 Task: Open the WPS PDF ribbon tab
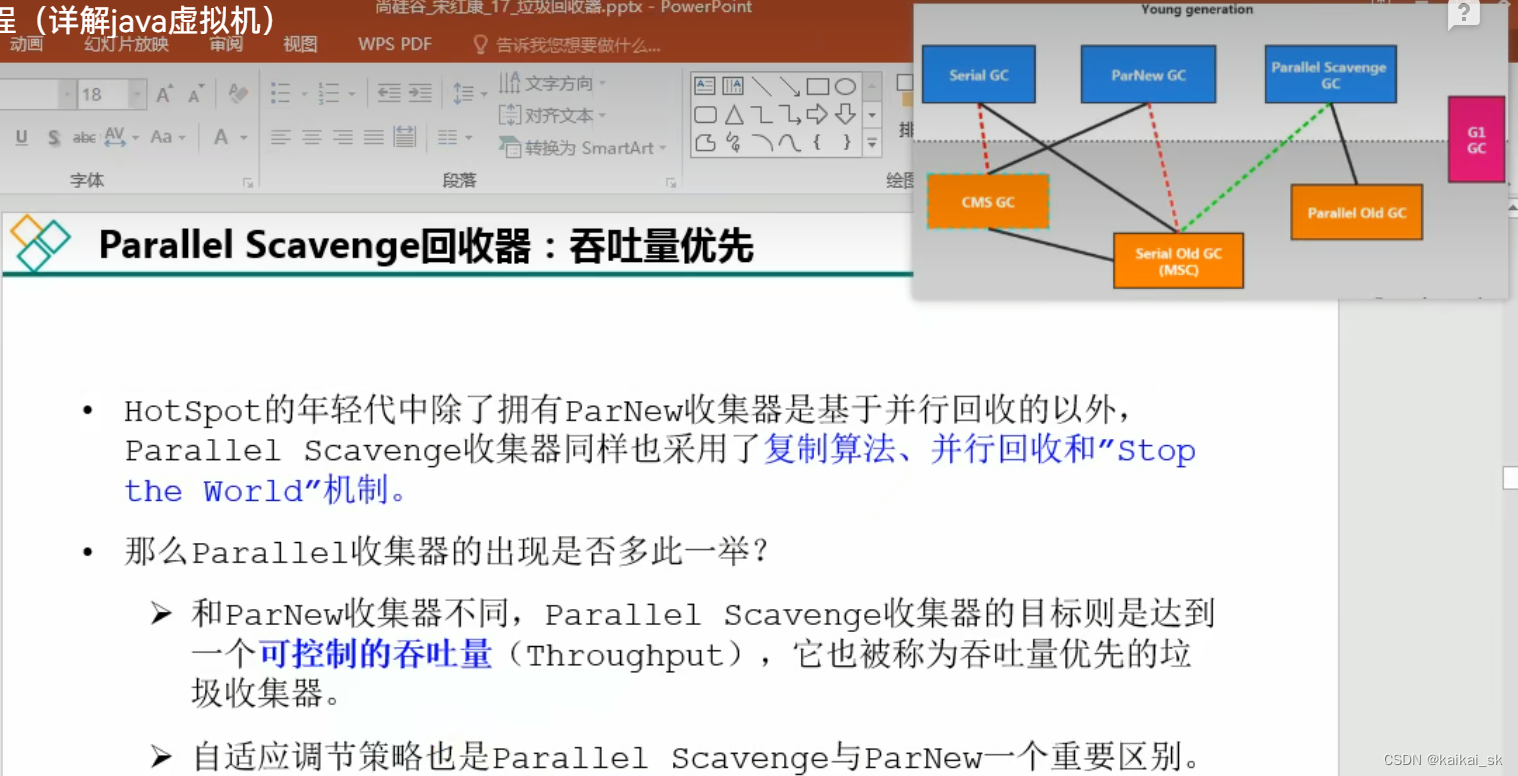[x=395, y=44]
